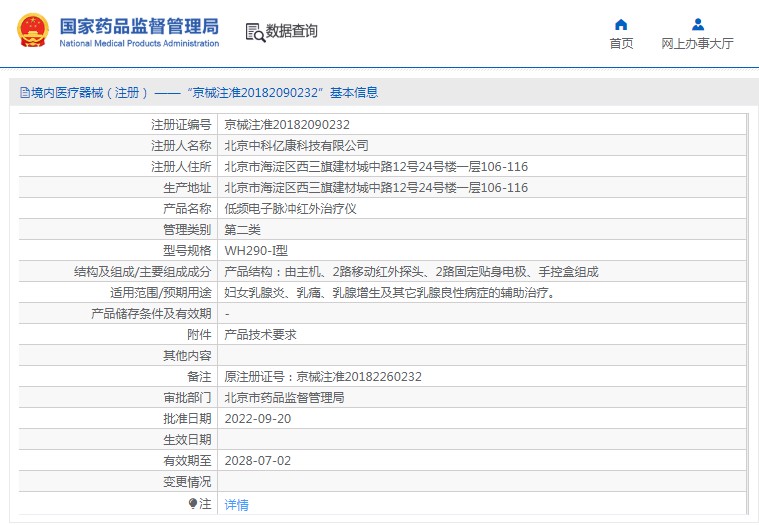Click product name 低频电子脉冲红外治疗仪
The height and width of the screenshot is (525, 759).
tap(290, 209)
